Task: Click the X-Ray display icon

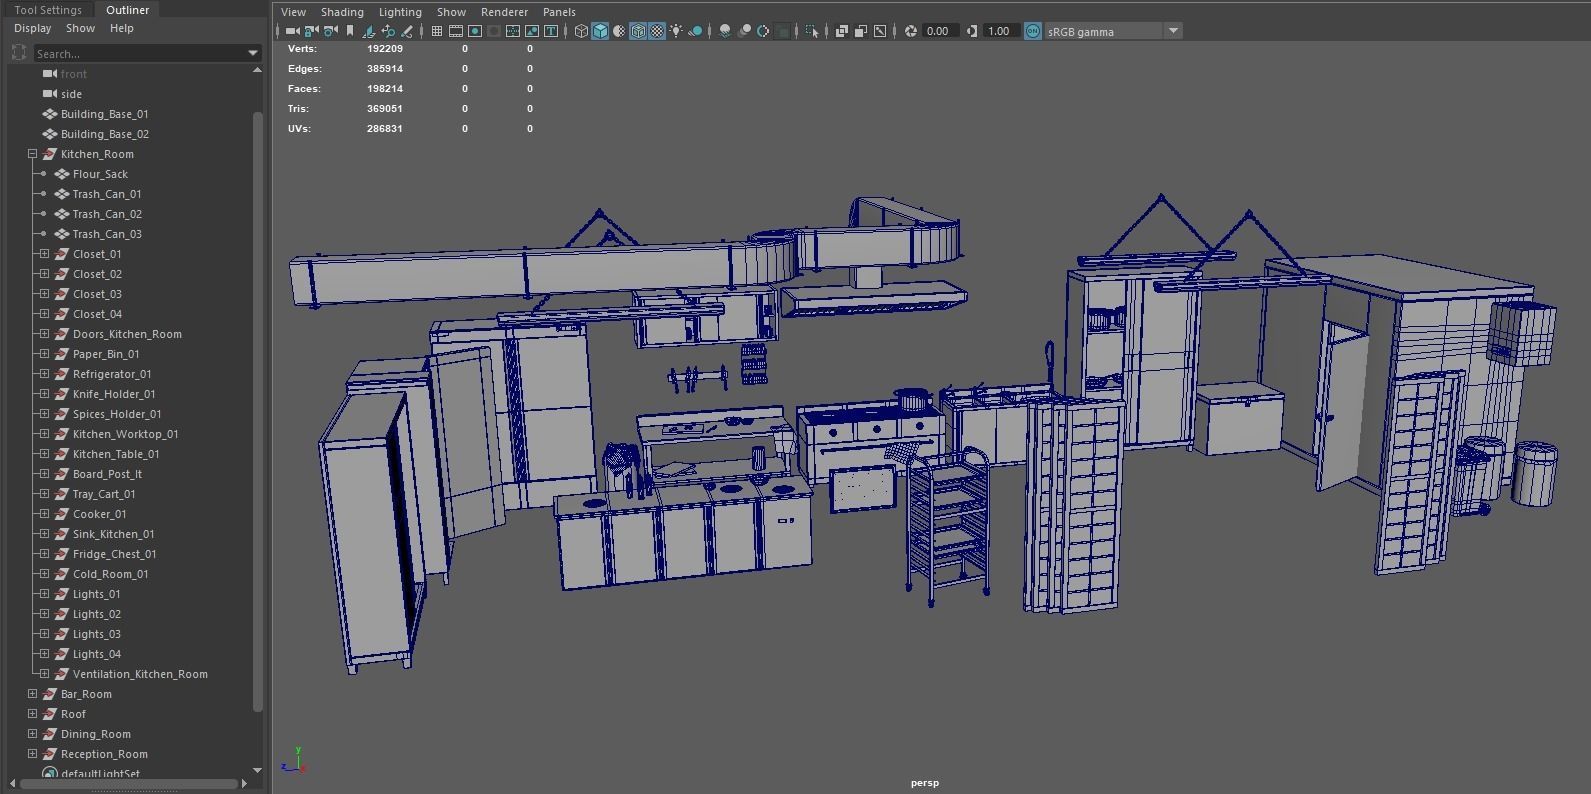Action: tap(841, 31)
